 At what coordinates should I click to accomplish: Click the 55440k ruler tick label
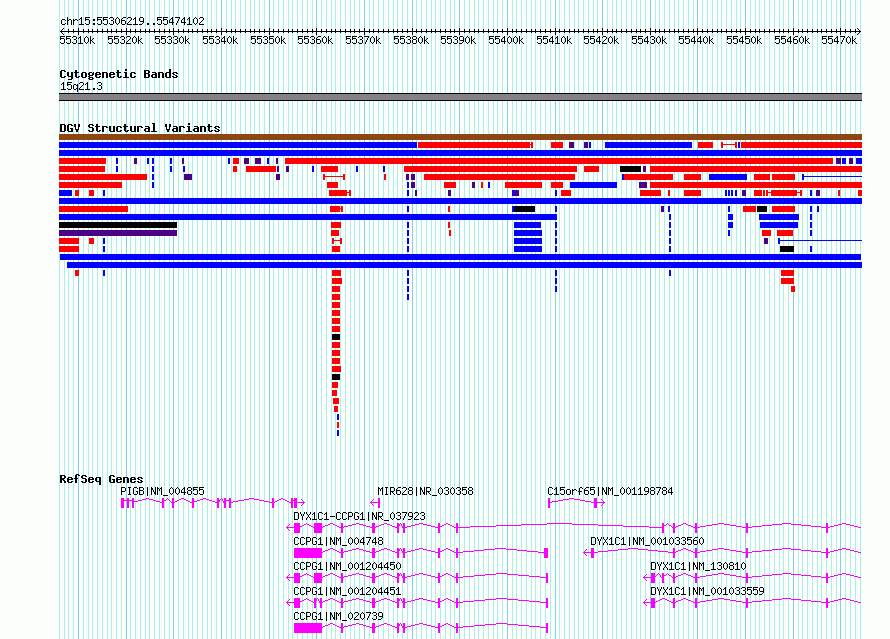point(696,40)
